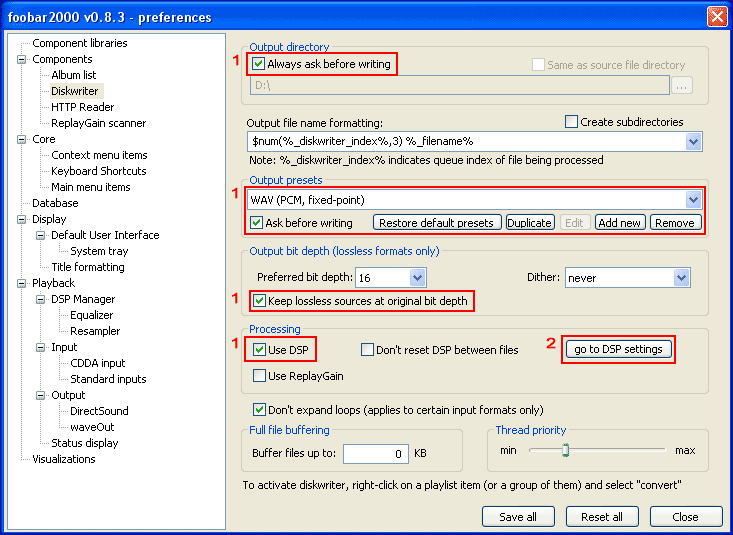The image size is (733, 535).
Task: Collapse the Output tree node
Action: tap(41, 395)
